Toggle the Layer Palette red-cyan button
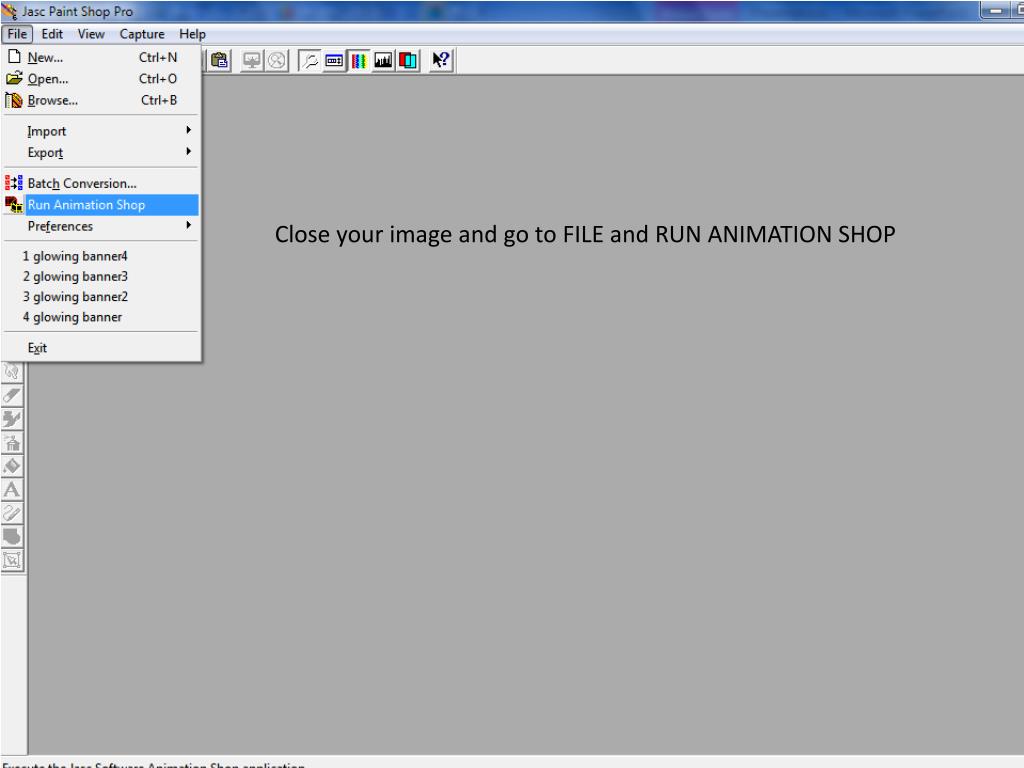This screenshot has width=1024, height=768. click(x=408, y=61)
